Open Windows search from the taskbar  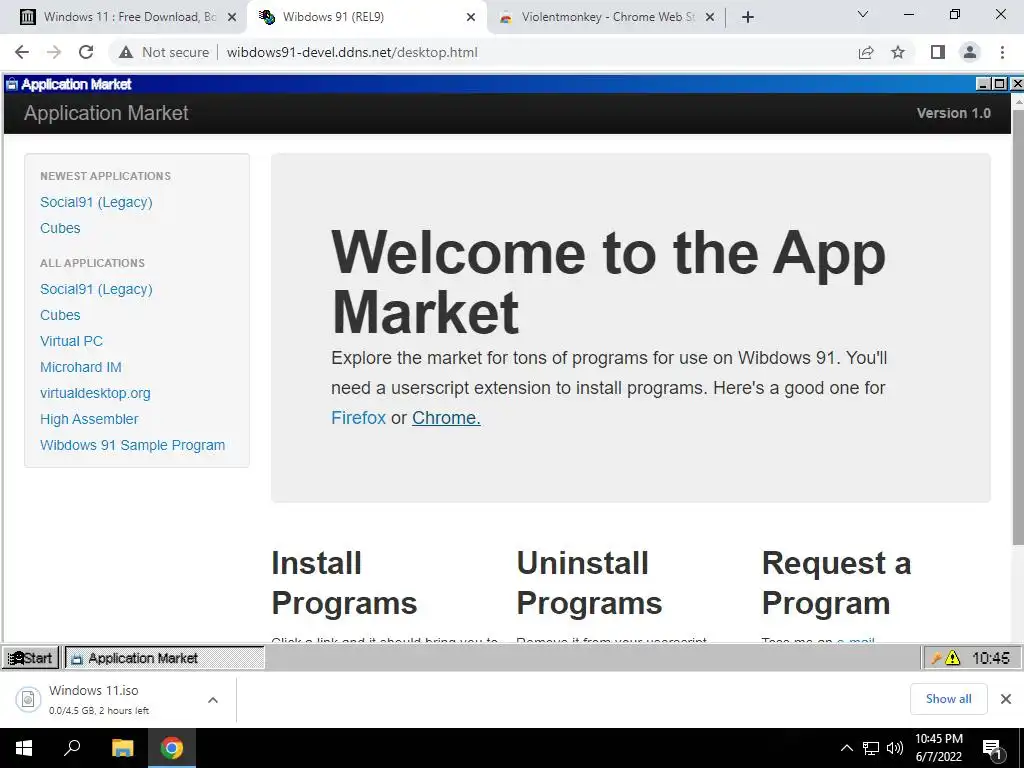coord(72,748)
